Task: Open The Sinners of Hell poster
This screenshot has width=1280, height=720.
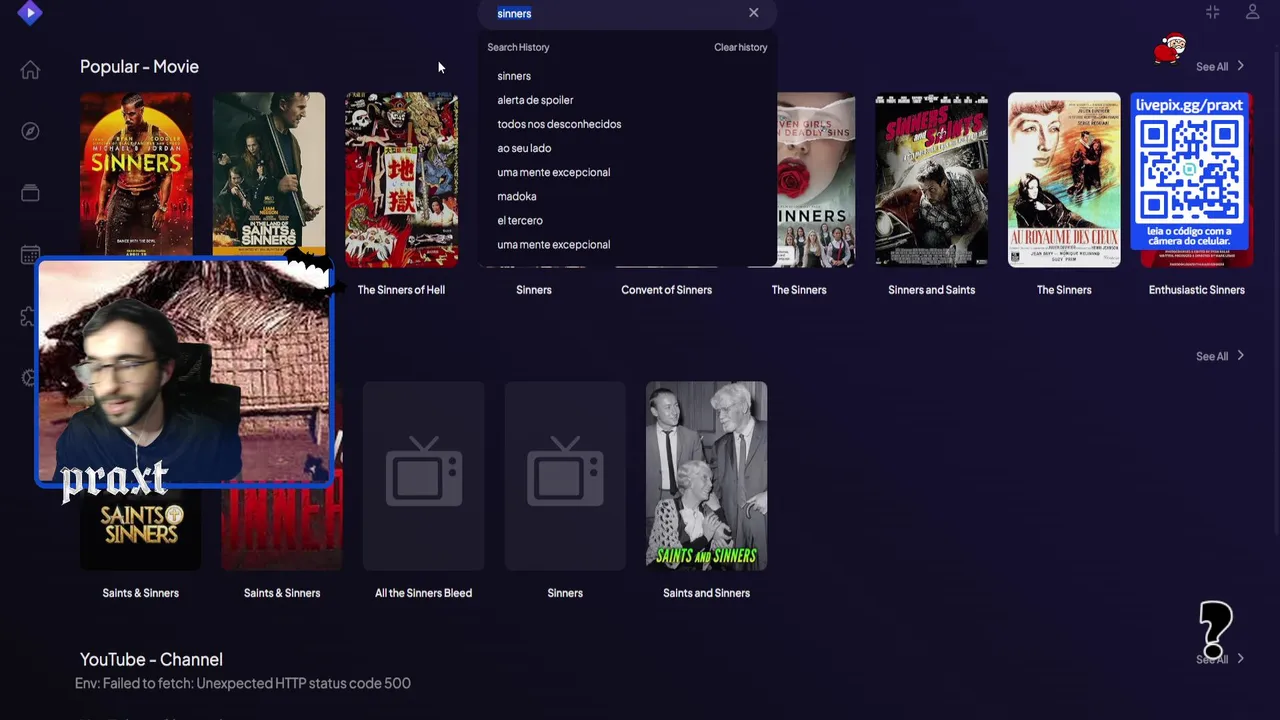Action: click(x=401, y=179)
